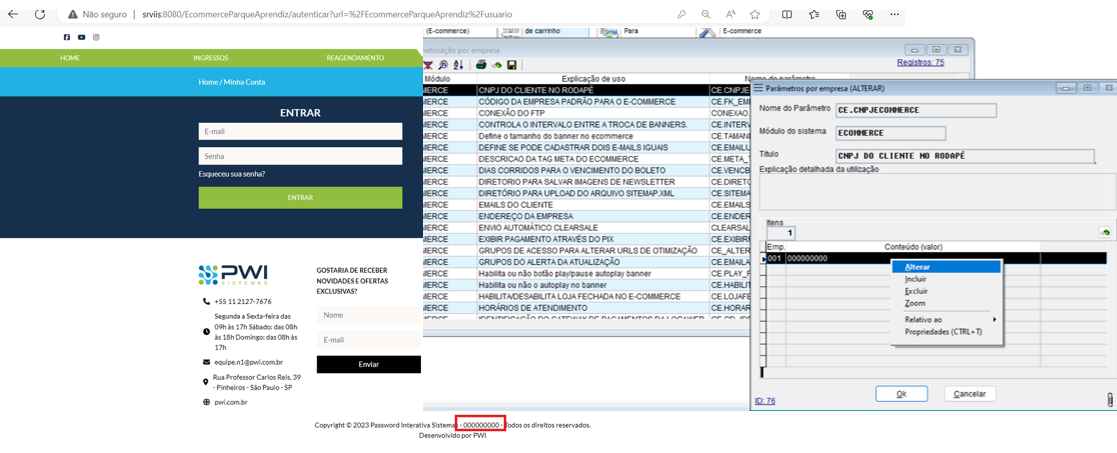Open the Instagram icon link
This screenshot has width=1117, height=453.
[x=96, y=37]
